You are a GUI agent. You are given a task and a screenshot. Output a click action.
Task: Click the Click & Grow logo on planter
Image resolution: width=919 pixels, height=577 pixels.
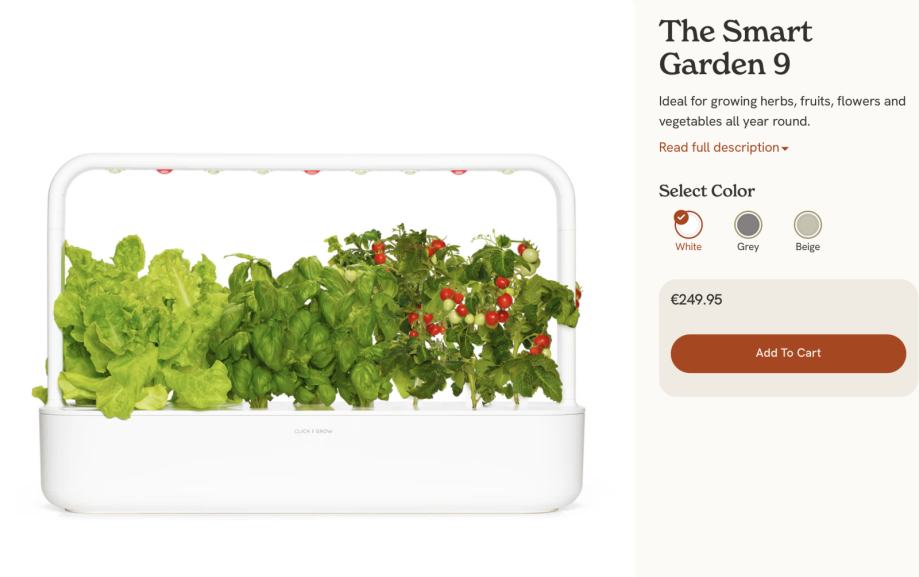coord(313,431)
